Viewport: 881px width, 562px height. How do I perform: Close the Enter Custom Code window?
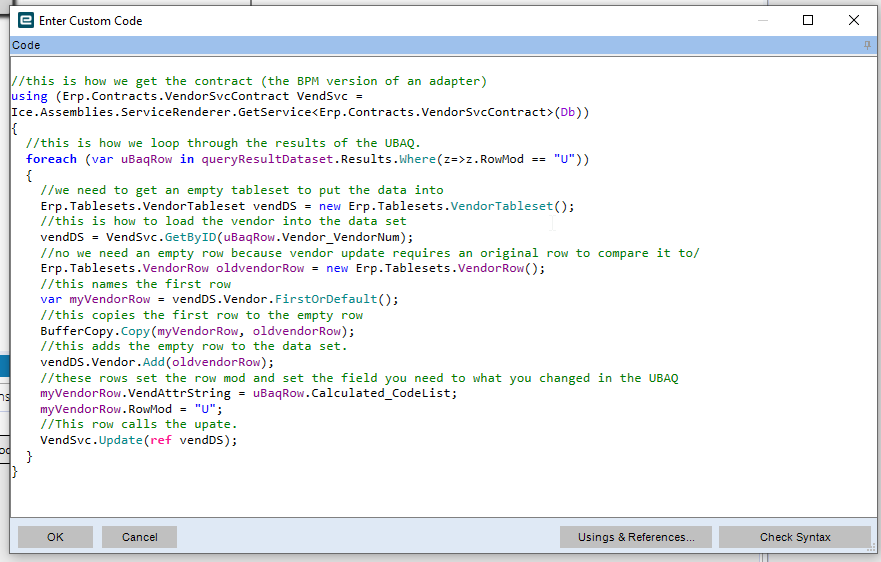coord(853,20)
